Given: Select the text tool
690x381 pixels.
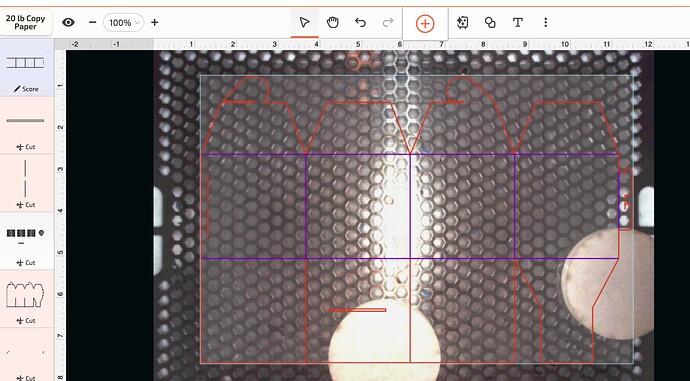Looking at the screenshot, I should [x=518, y=22].
